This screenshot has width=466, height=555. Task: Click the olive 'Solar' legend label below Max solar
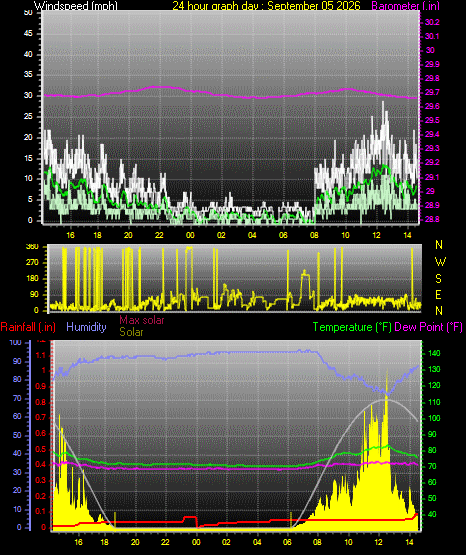coord(131,332)
